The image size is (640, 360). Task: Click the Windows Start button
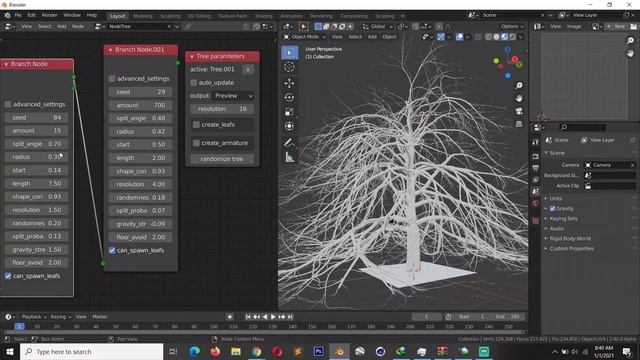point(9,351)
